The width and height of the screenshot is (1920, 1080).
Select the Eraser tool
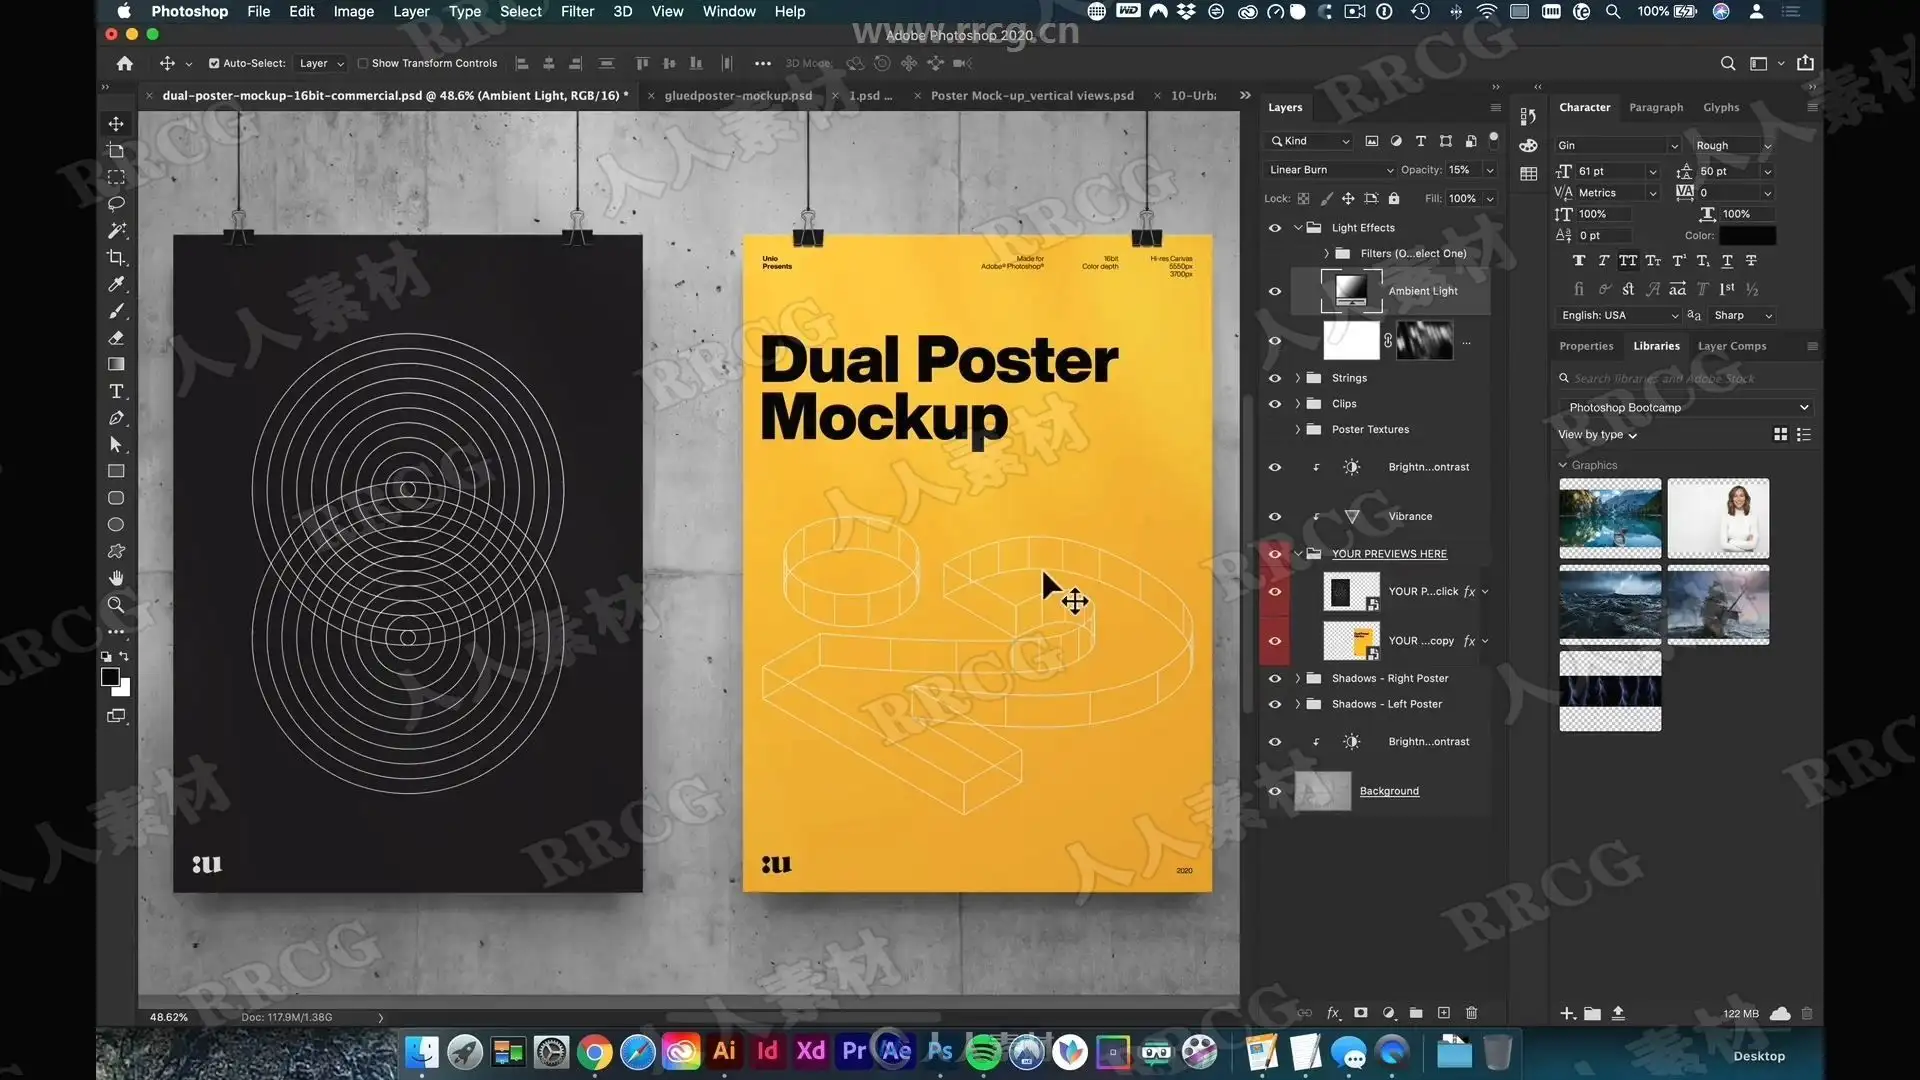[x=116, y=338]
